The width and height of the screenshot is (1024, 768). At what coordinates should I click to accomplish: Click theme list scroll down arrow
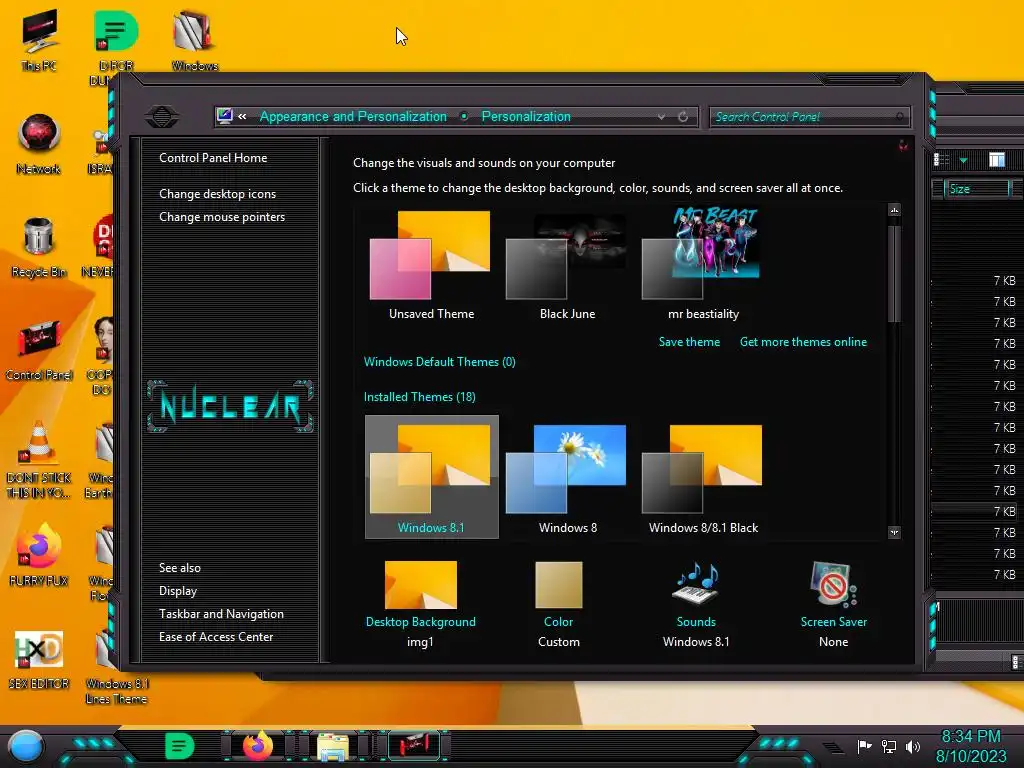(x=894, y=532)
